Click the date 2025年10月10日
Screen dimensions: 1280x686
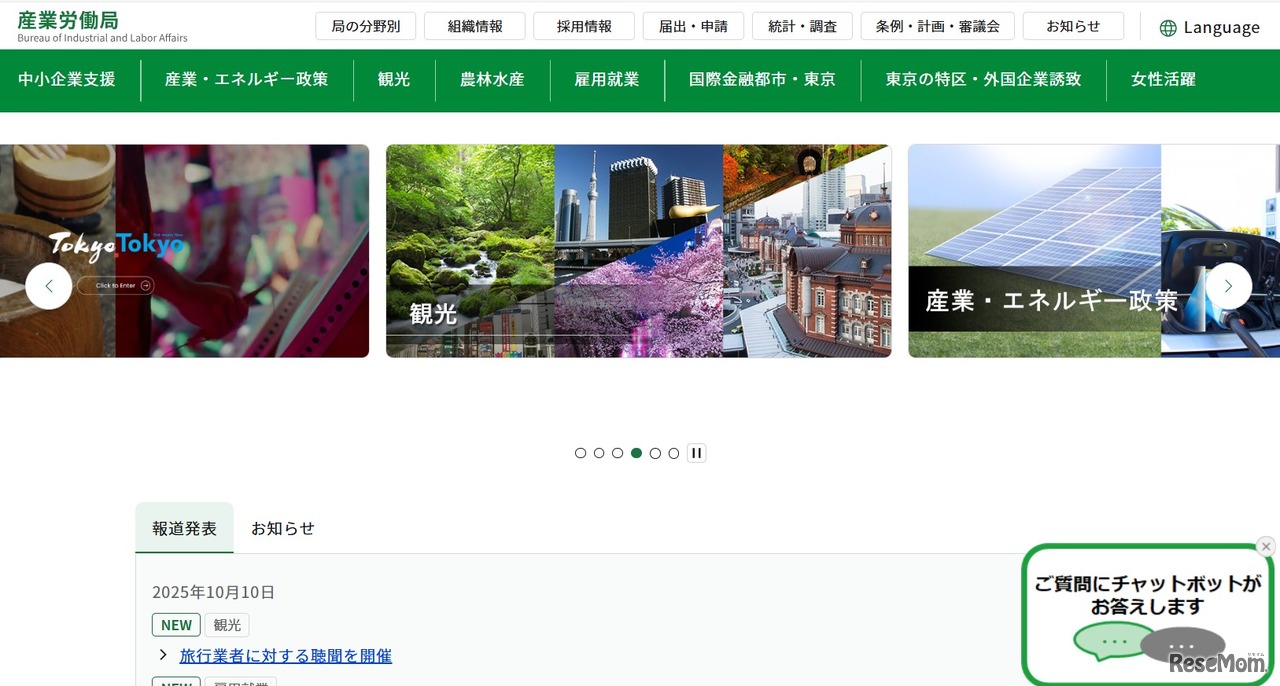click(214, 592)
